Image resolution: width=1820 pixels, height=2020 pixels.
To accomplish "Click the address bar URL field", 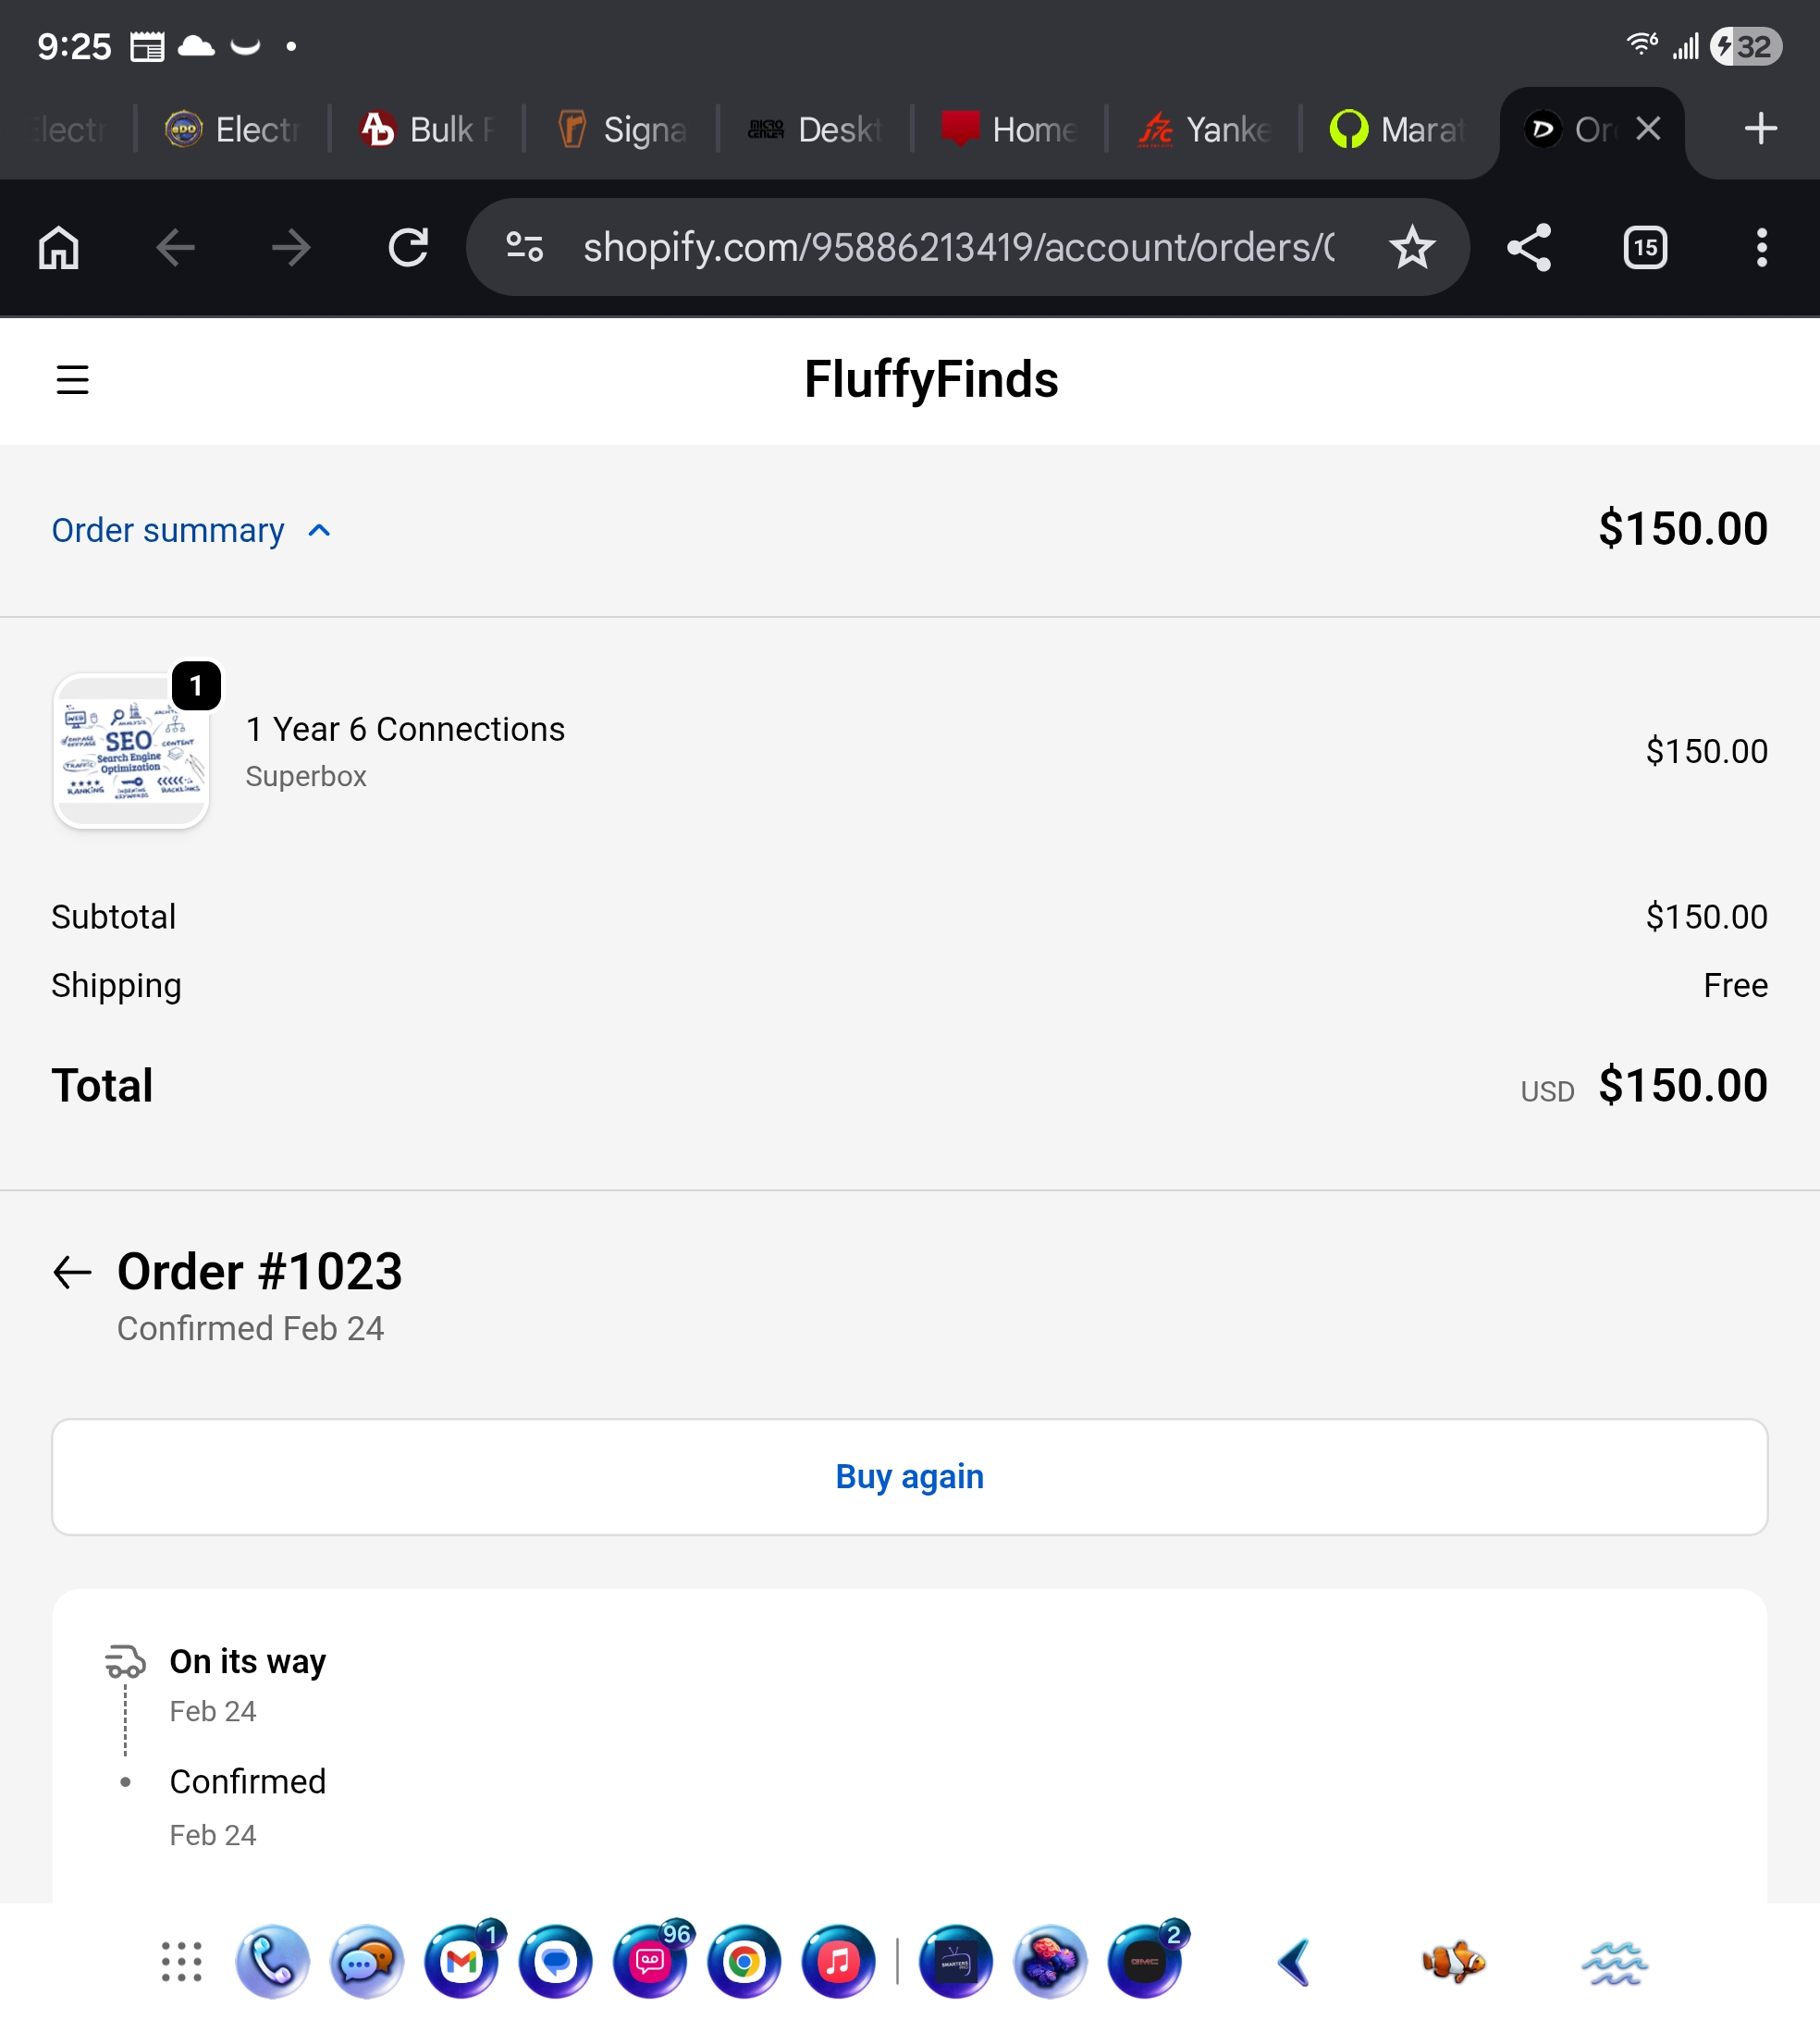I will [x=958, y=247].
